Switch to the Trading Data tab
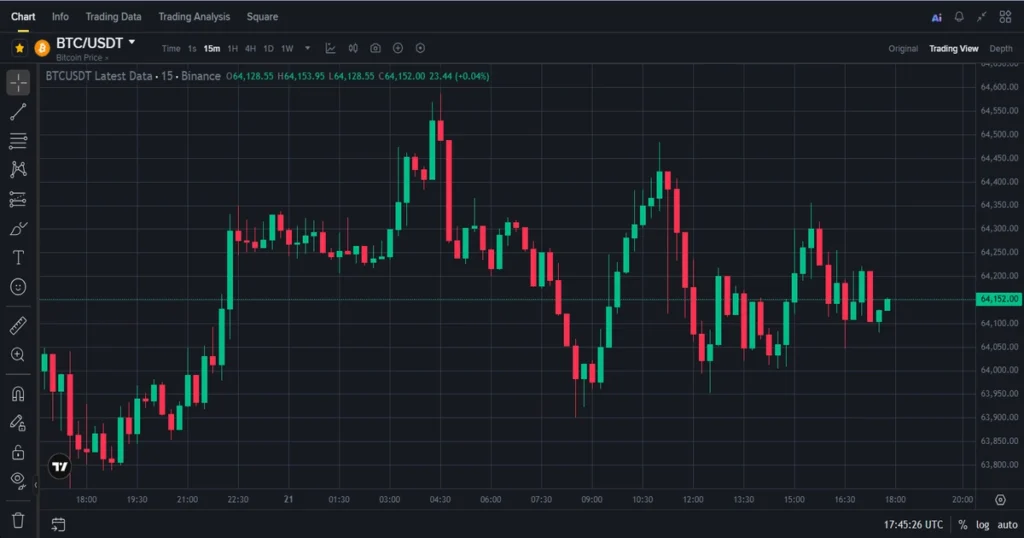The height and width of the screenshot is (538, 1024). [x=113, y=16]
